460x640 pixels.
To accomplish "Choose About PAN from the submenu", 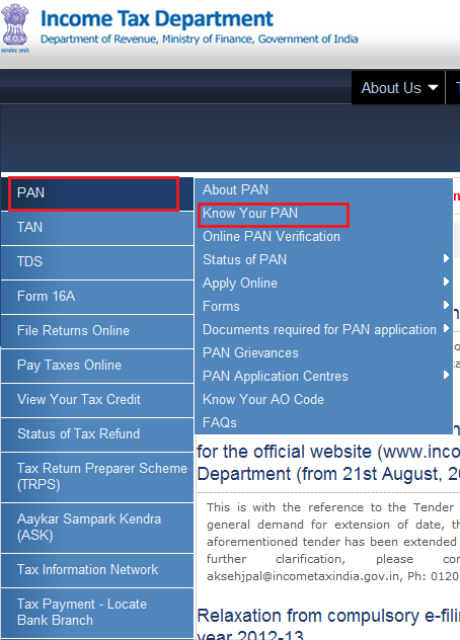I will [236, 190].
